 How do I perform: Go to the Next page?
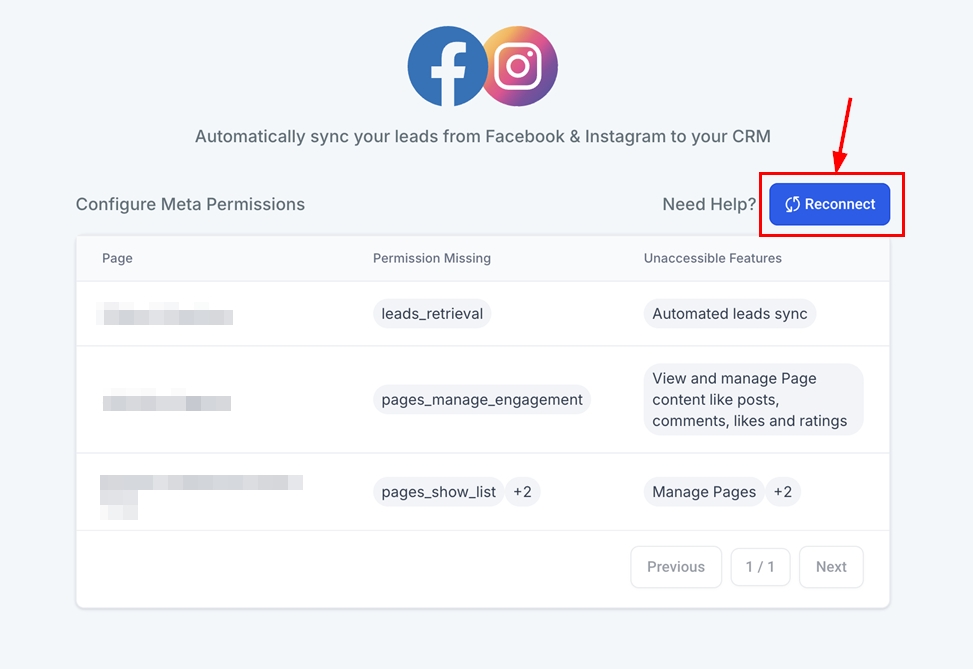point(831,567)
